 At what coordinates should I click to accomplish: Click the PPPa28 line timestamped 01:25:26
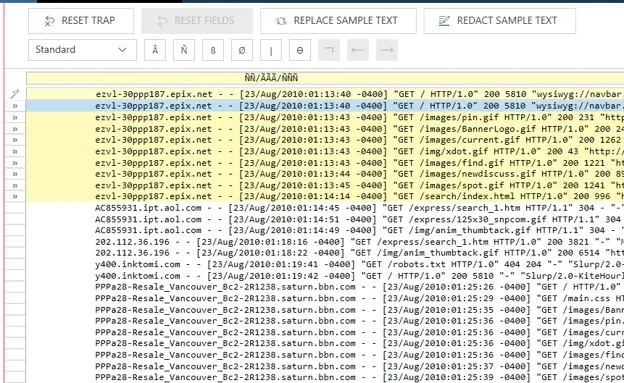(x=325, y=287)
